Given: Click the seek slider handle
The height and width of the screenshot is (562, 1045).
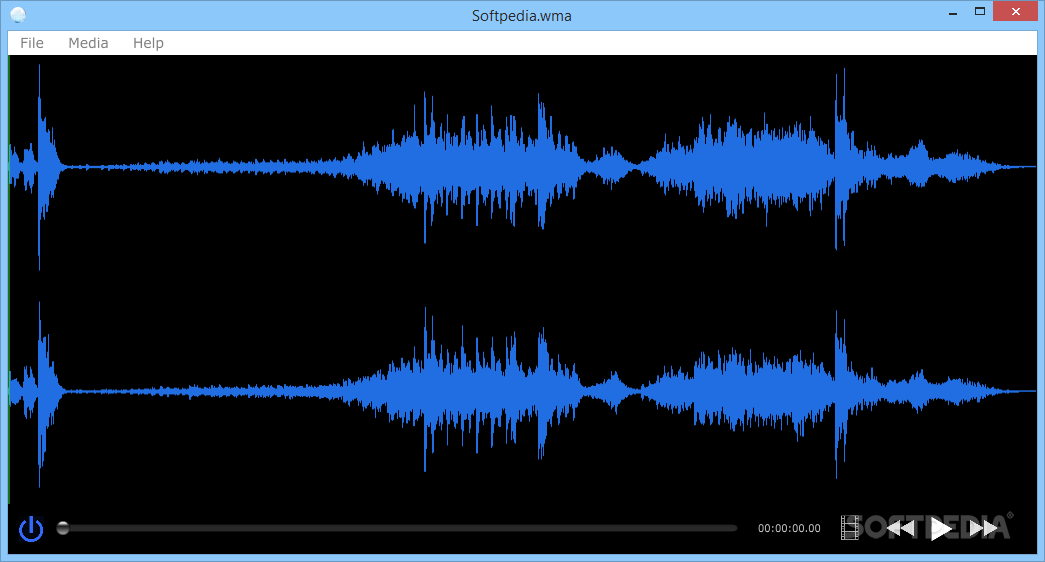Looking at the screenshot, I should (x=63, y=529).
